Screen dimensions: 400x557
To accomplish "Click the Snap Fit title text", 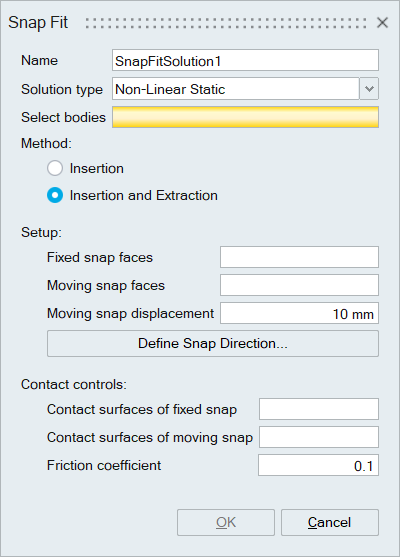I will 38,23.
